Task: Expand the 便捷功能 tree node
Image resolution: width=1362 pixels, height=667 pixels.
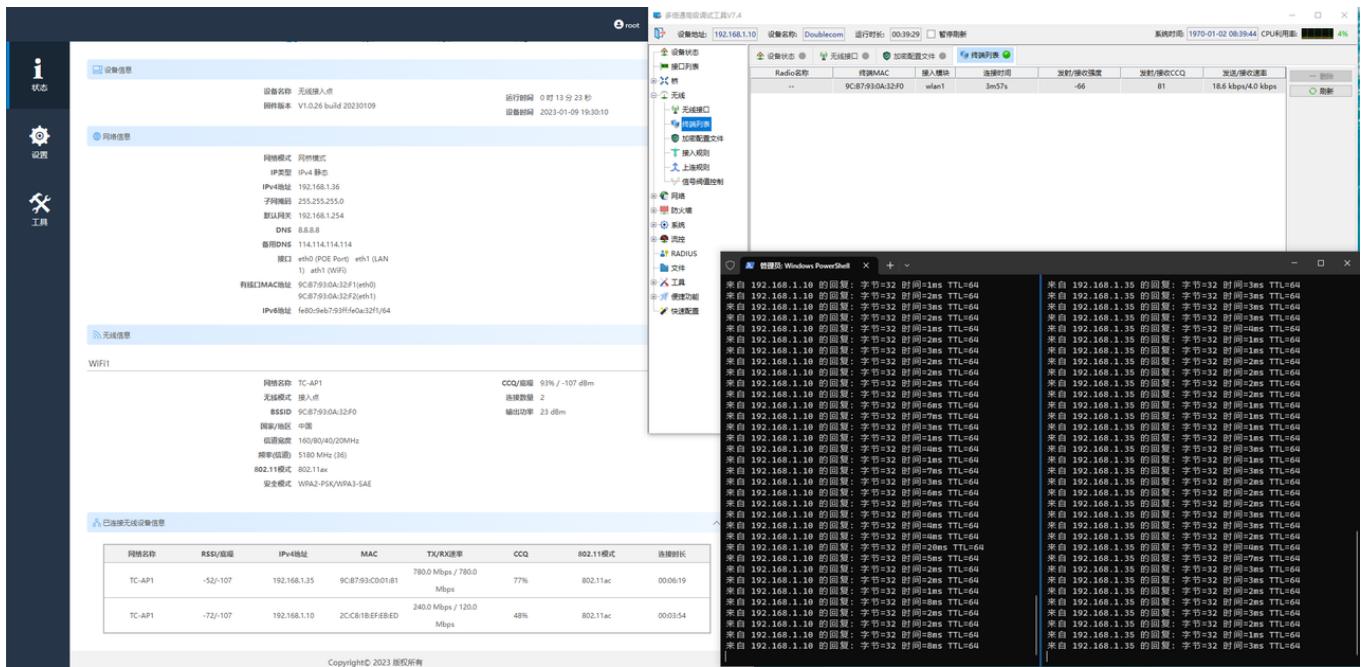Action: tap(653, 297)
